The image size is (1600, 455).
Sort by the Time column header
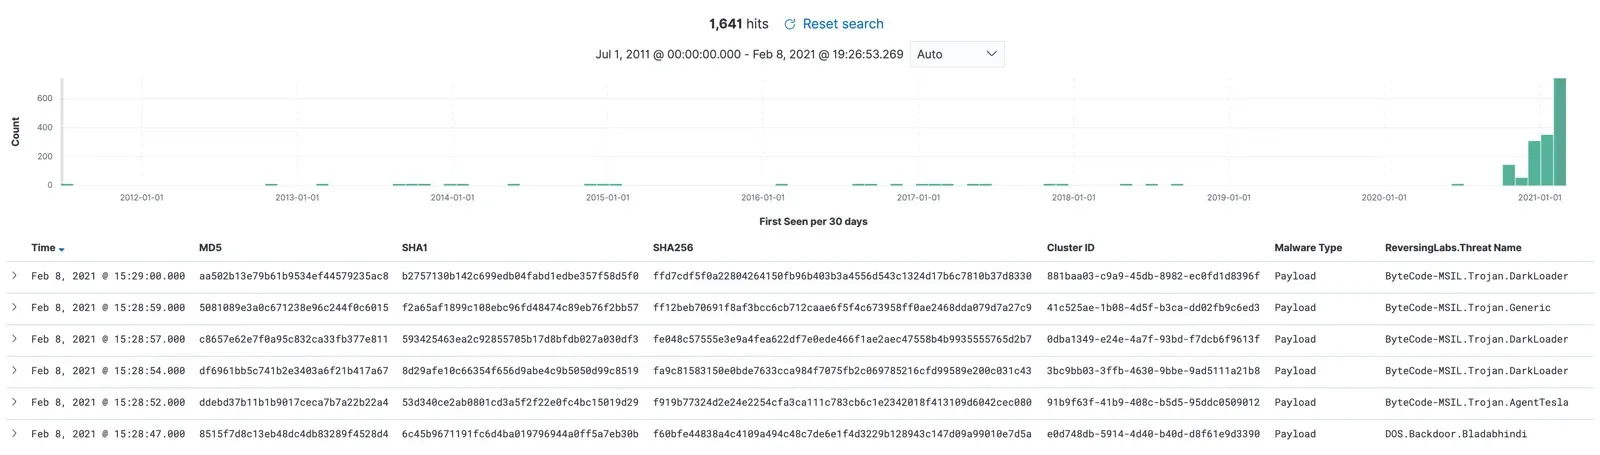[x=43, y=248]
